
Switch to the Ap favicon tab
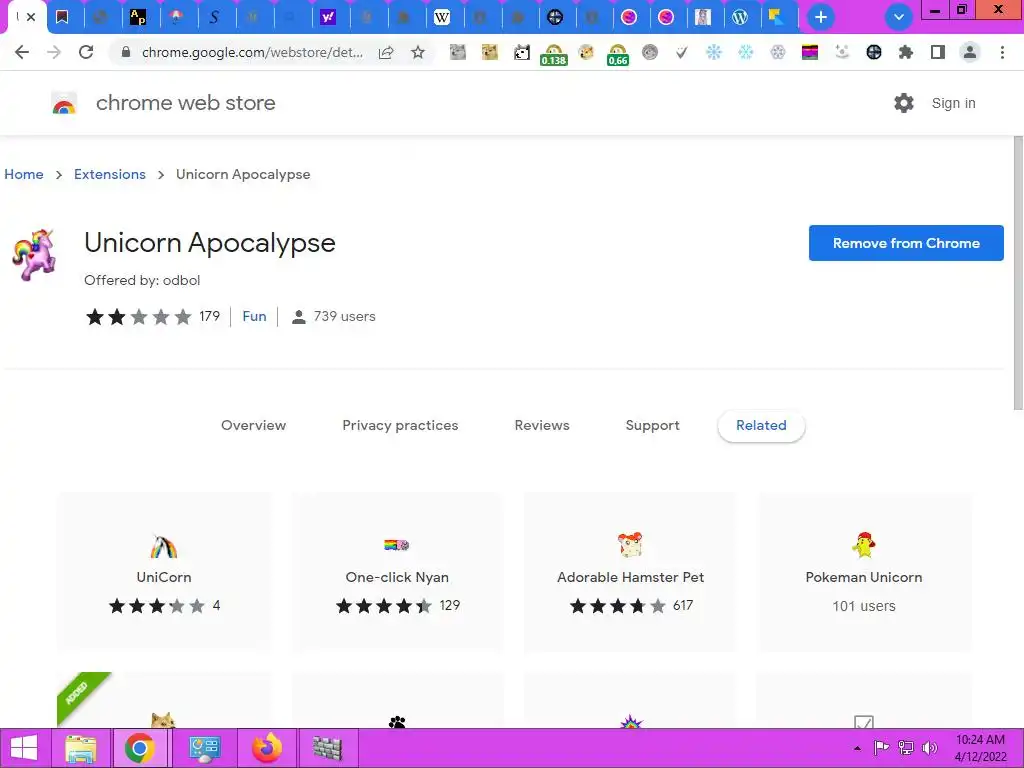tap(138, 18)
